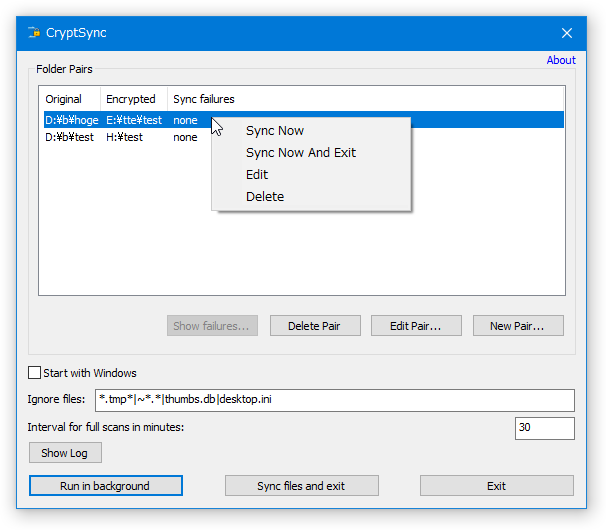Image resolution: width=606 pixels, height=530 pixels.
Task: Click the Delete Pair button
Action: coord(315,325)
